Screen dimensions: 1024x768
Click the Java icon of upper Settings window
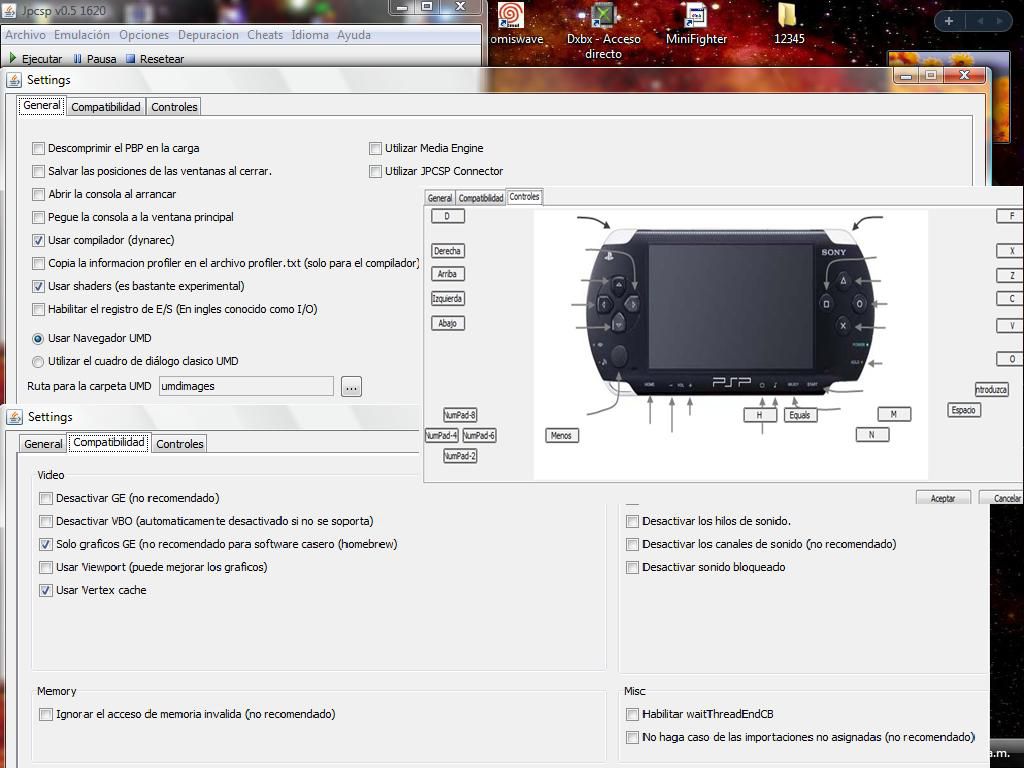coord(14,80)
